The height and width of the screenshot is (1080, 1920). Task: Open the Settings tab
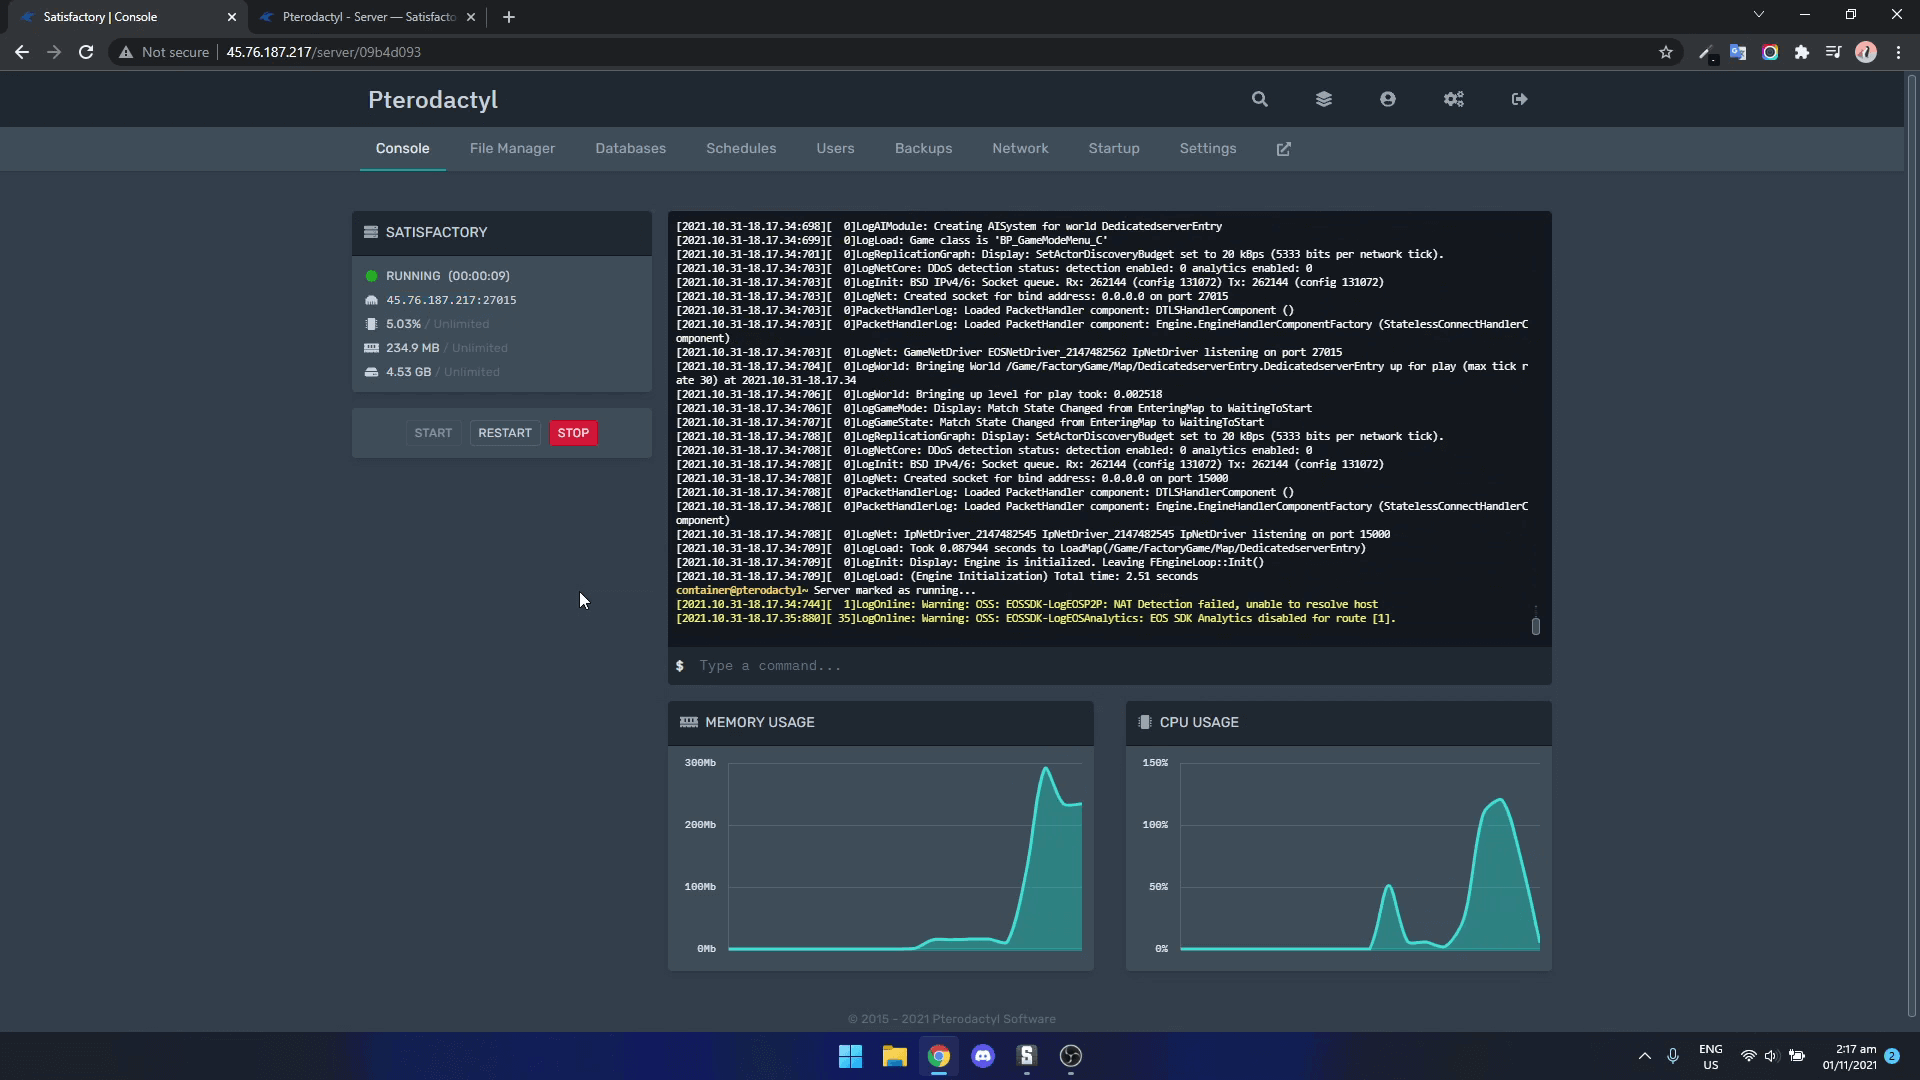pos(1208,149)
